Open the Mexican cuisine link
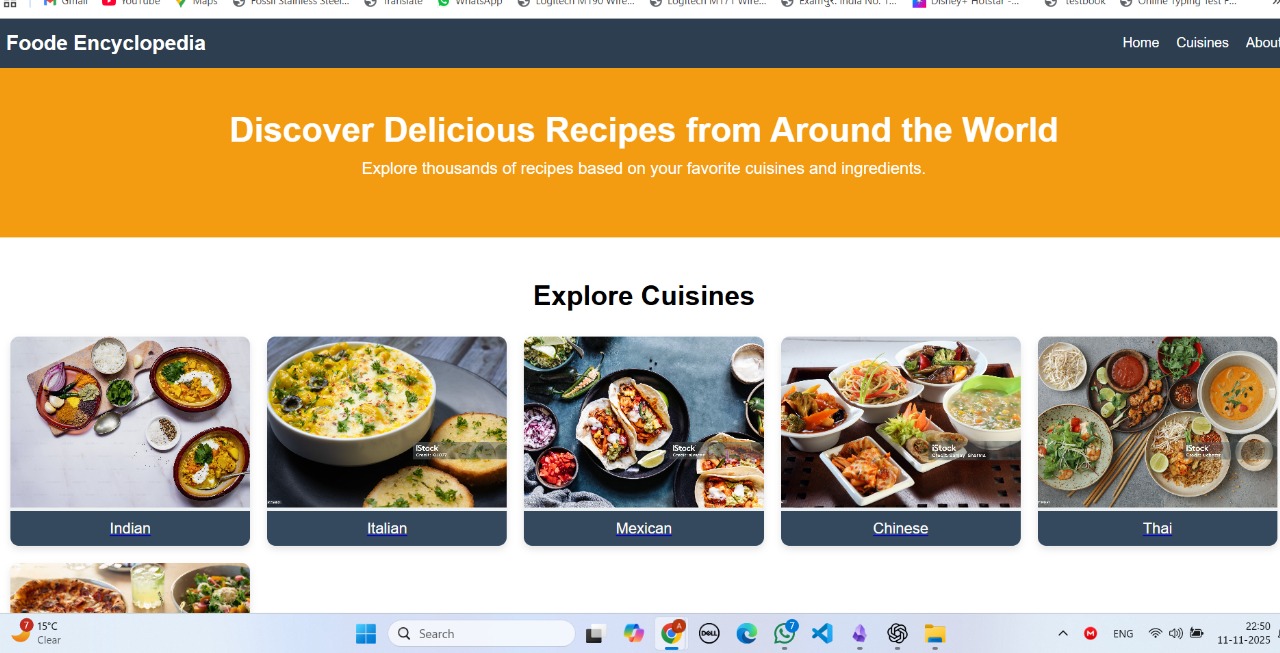 (644, 528)
